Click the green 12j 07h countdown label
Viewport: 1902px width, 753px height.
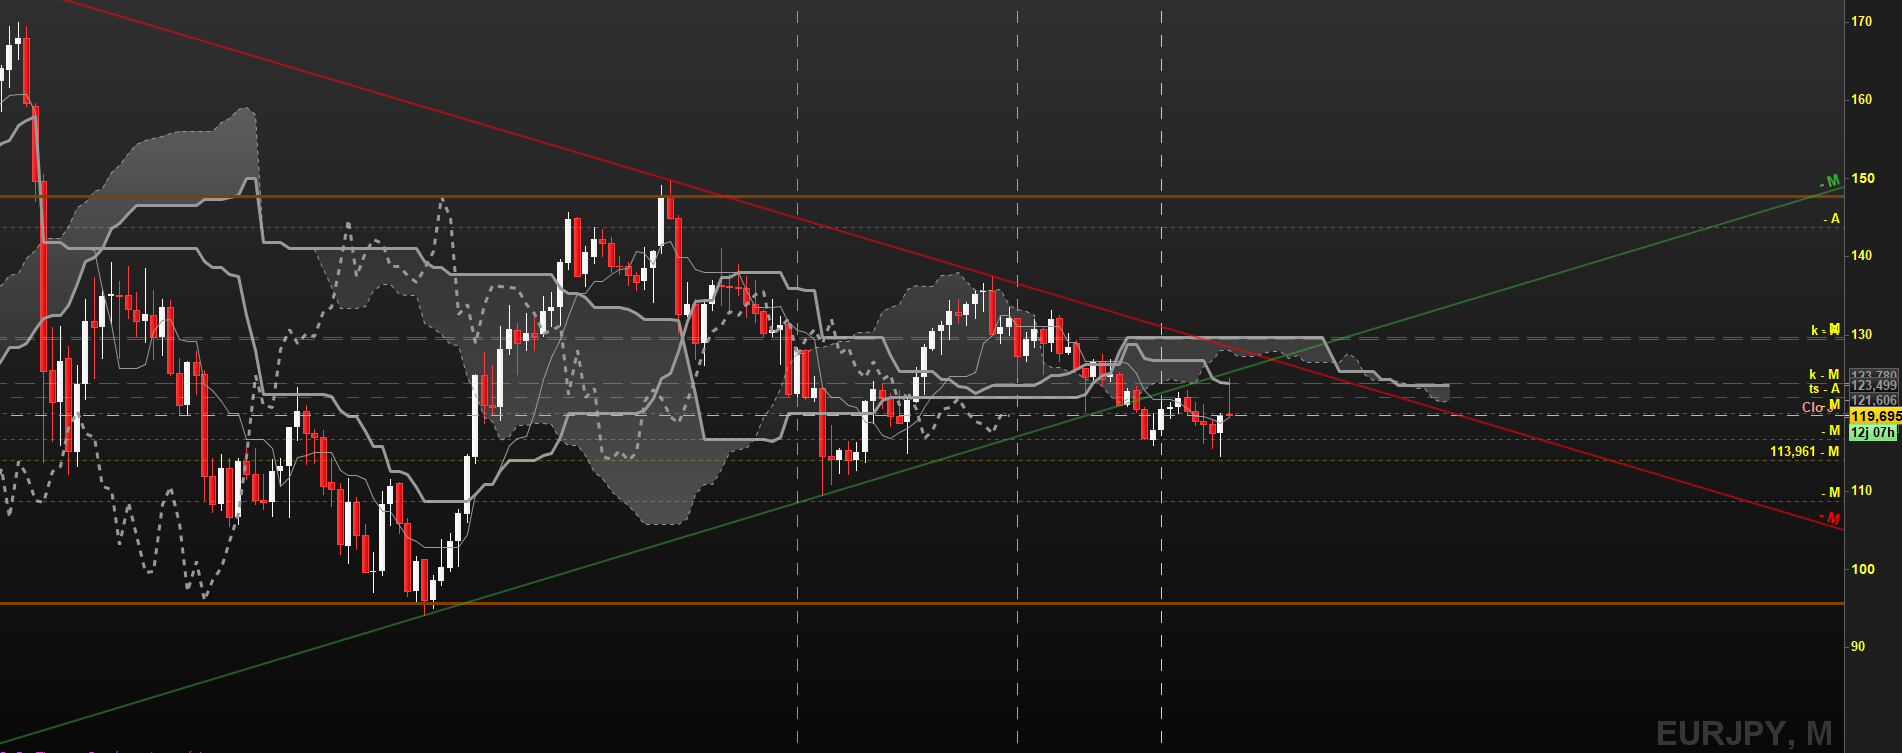[x=1873, y=433]
